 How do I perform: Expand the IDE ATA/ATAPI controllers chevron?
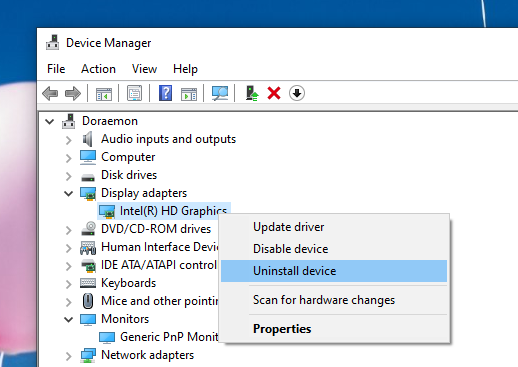pos(69,266)
